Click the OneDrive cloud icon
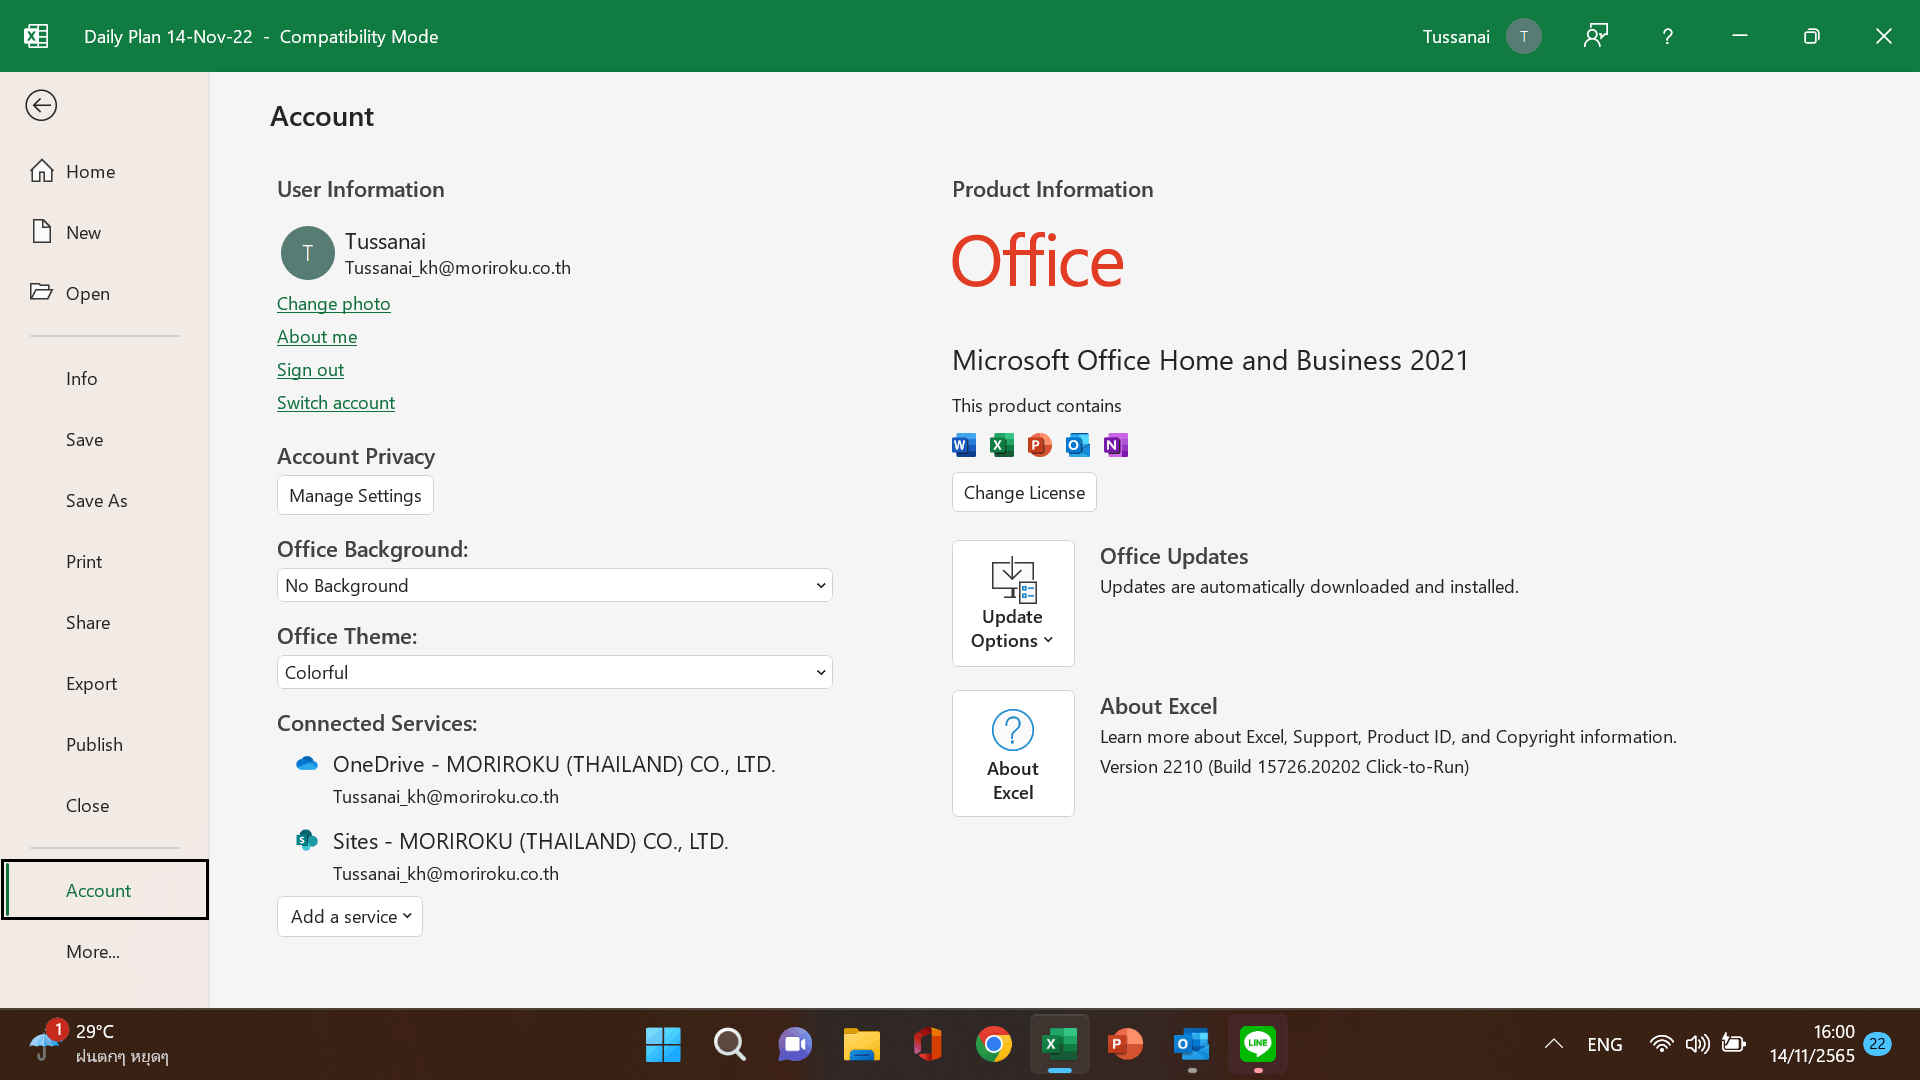 307,764
